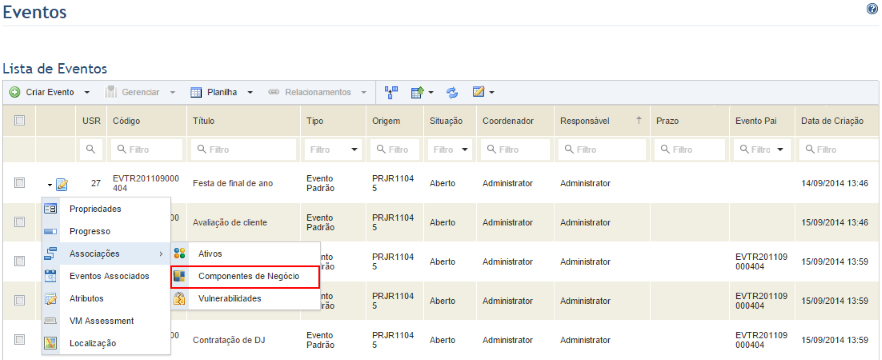
Task: Open the Evento Pai filter dropdown
Action: pyautogui.click(x=780, y=150)
